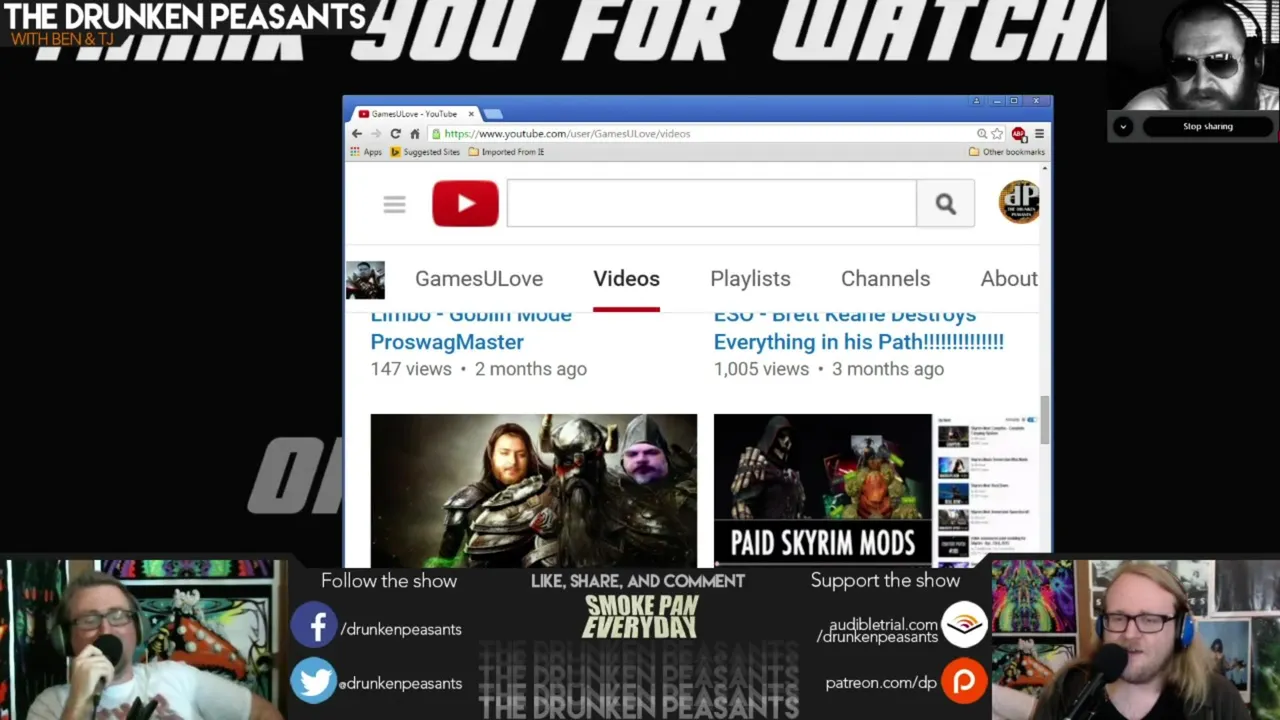Switch to the Videos tab
The height and width of the screenshot is (720, 1280).
click(x=626, y=279)
